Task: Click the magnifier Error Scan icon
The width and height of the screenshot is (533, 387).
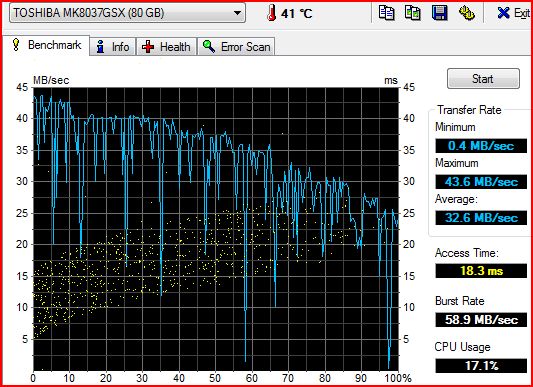Action: click(x=208, y=46)
